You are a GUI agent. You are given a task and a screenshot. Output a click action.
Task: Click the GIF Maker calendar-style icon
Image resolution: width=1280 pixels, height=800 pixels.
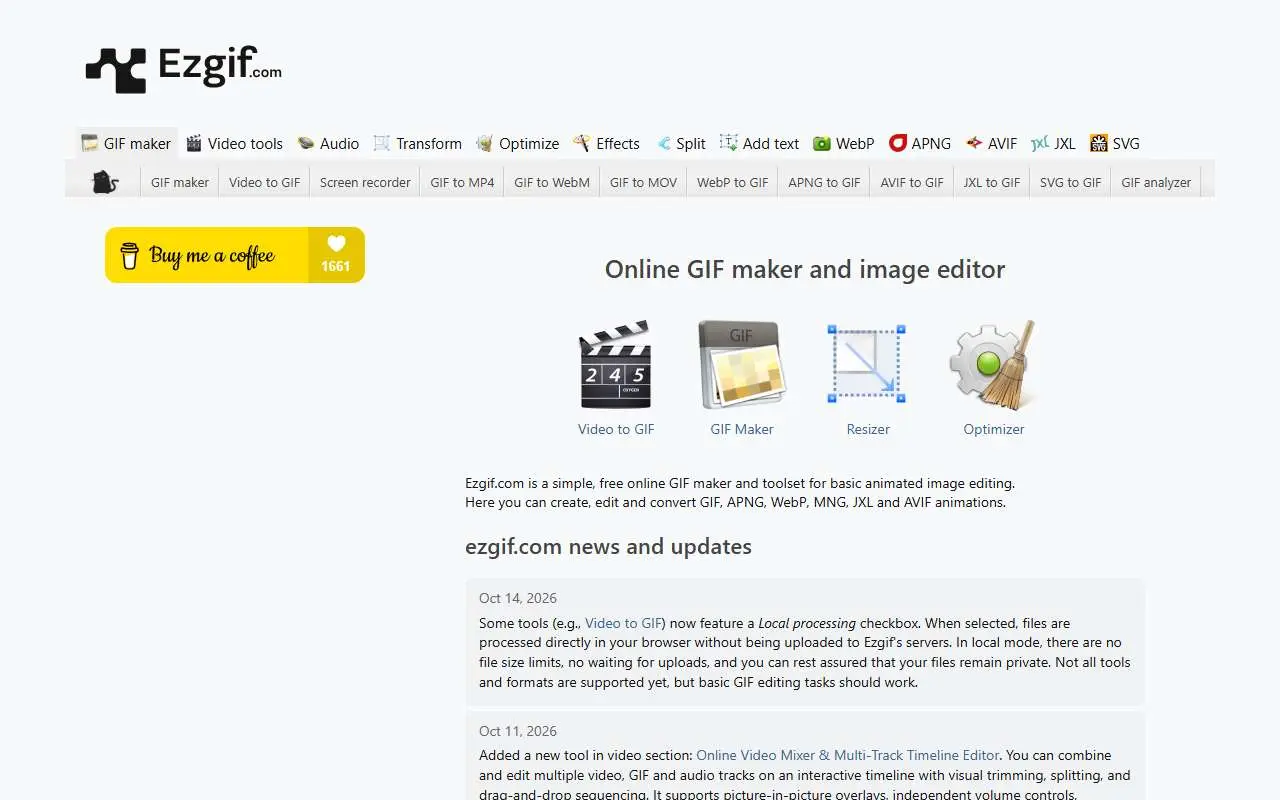742,365
